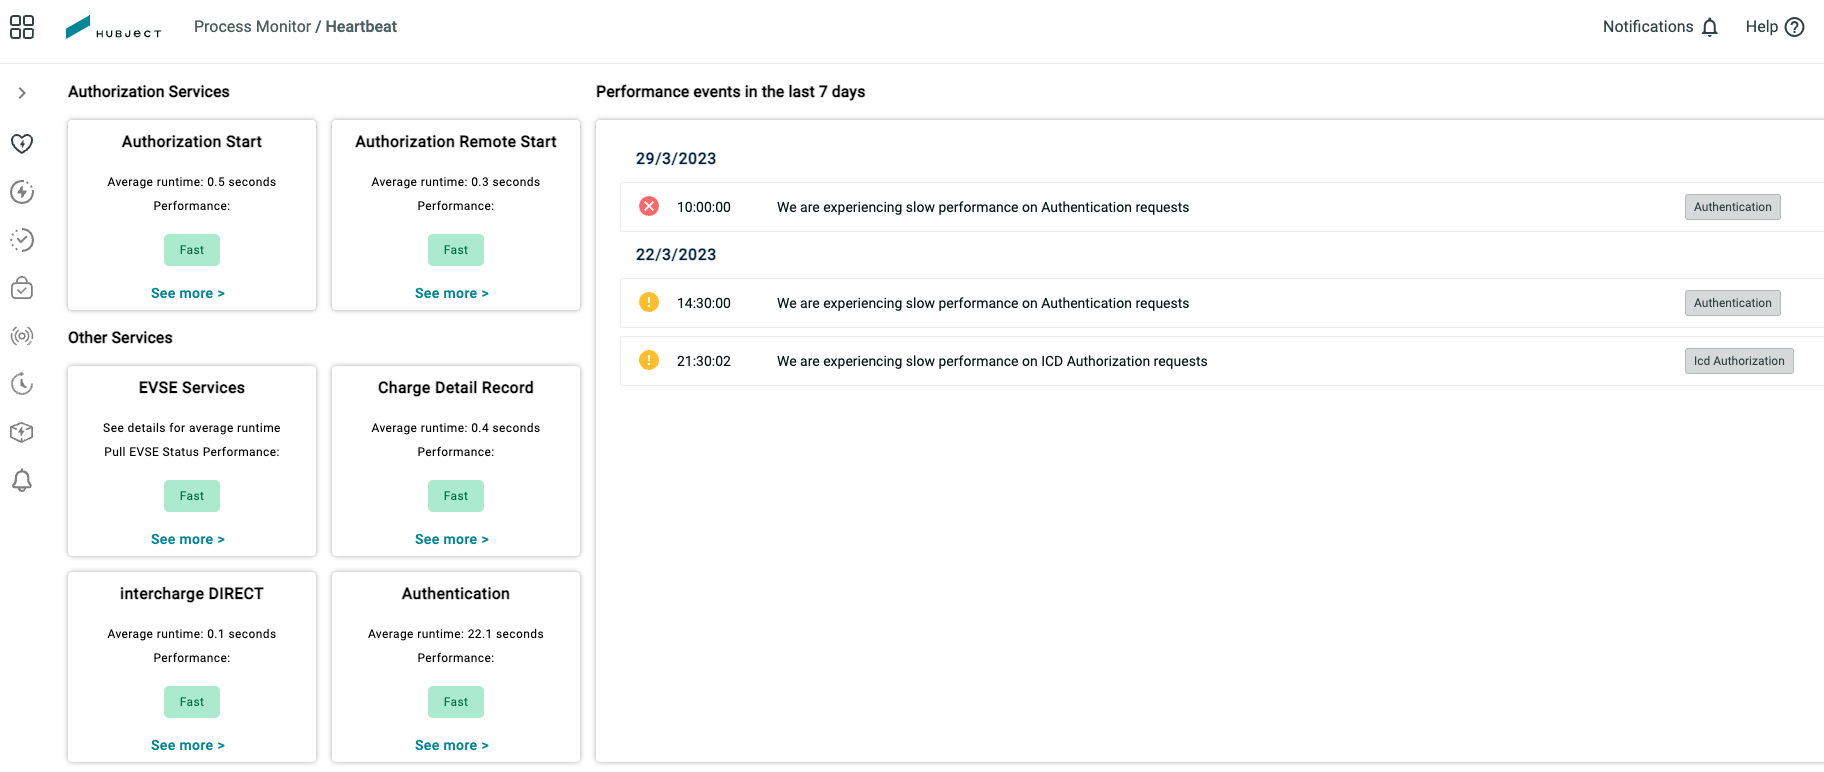Click the 14:30:00 timestamp
Viewport: 1824px width, 772px height.
pyautogui.click(x=704, y=303)
